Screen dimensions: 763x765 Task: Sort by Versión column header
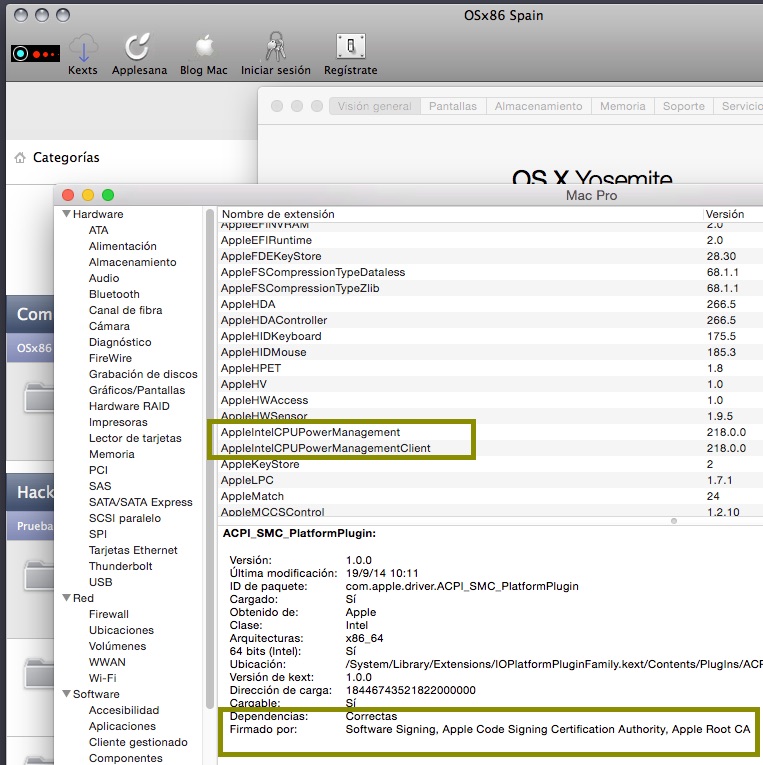tap(733, 214)
